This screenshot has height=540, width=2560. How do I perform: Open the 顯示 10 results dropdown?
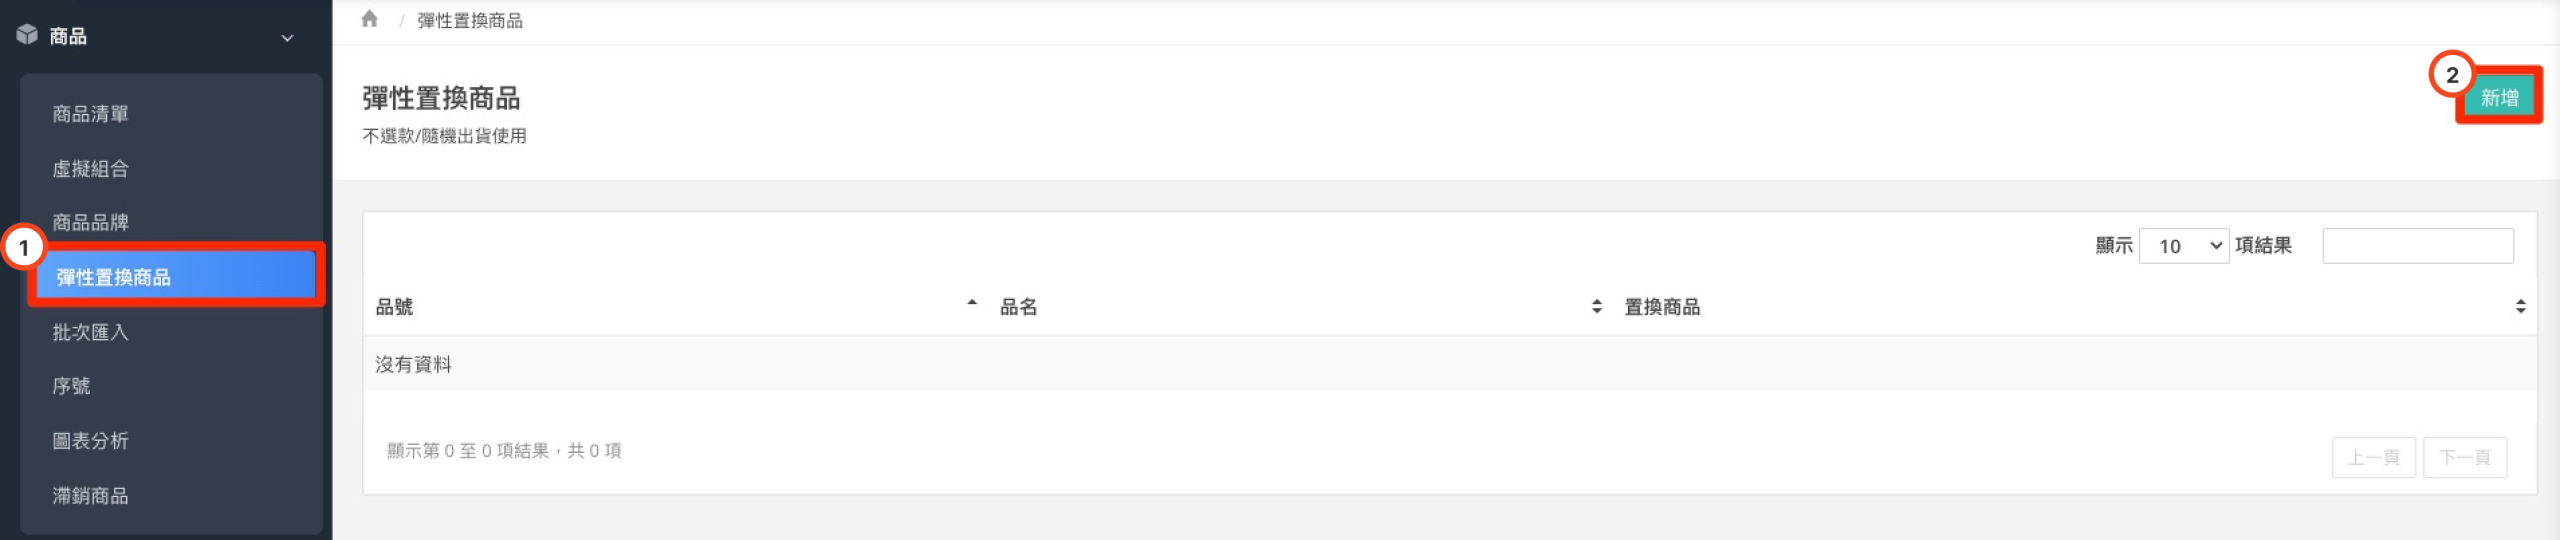pyautogui.click(x=2184, y=246)
